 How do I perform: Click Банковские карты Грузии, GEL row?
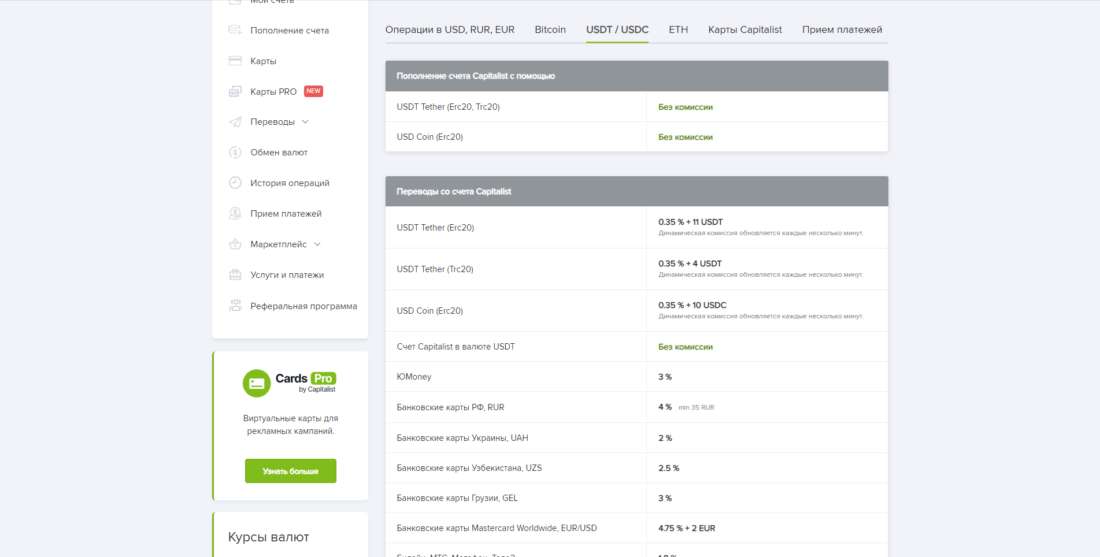(636, 498)
